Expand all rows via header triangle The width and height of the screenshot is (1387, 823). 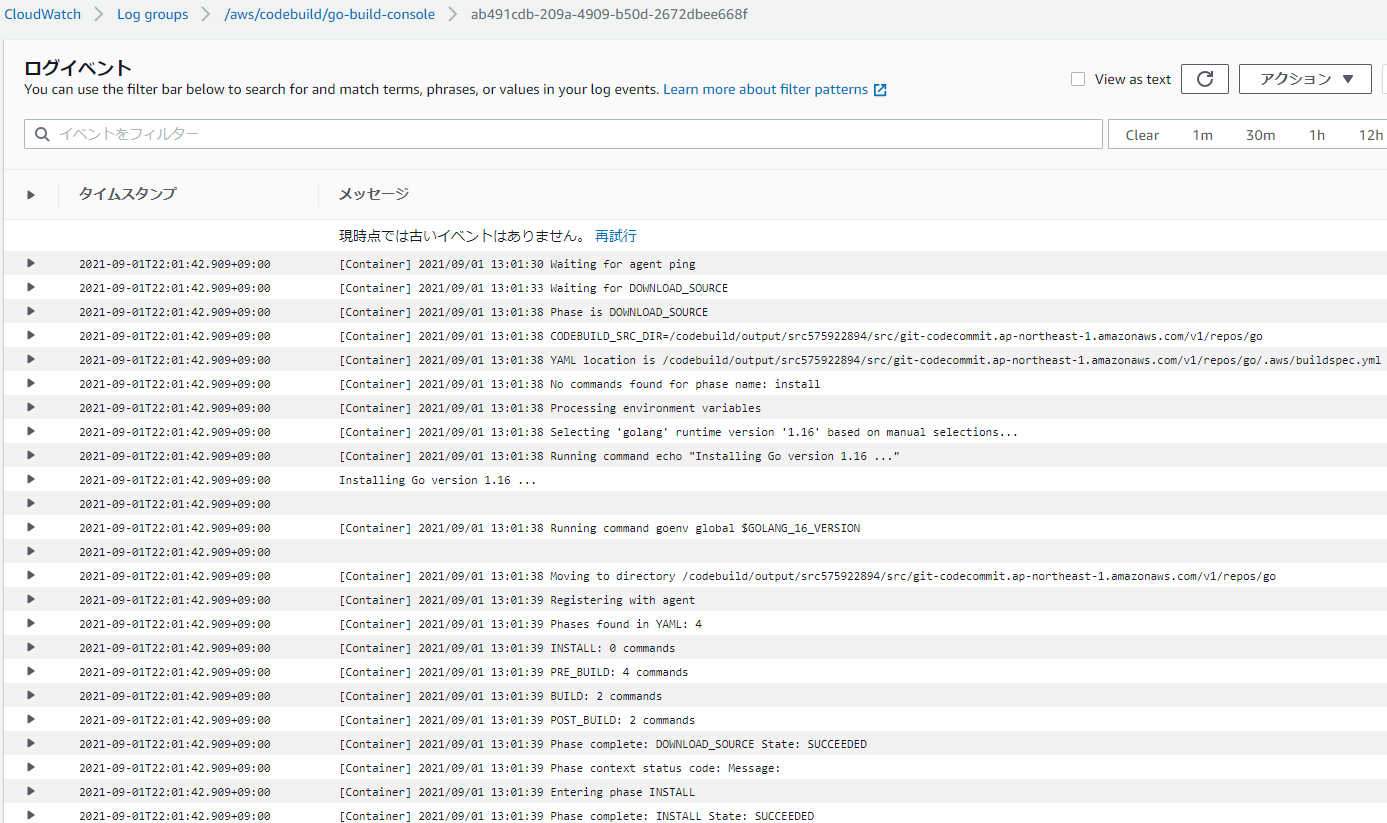[31, 195]
